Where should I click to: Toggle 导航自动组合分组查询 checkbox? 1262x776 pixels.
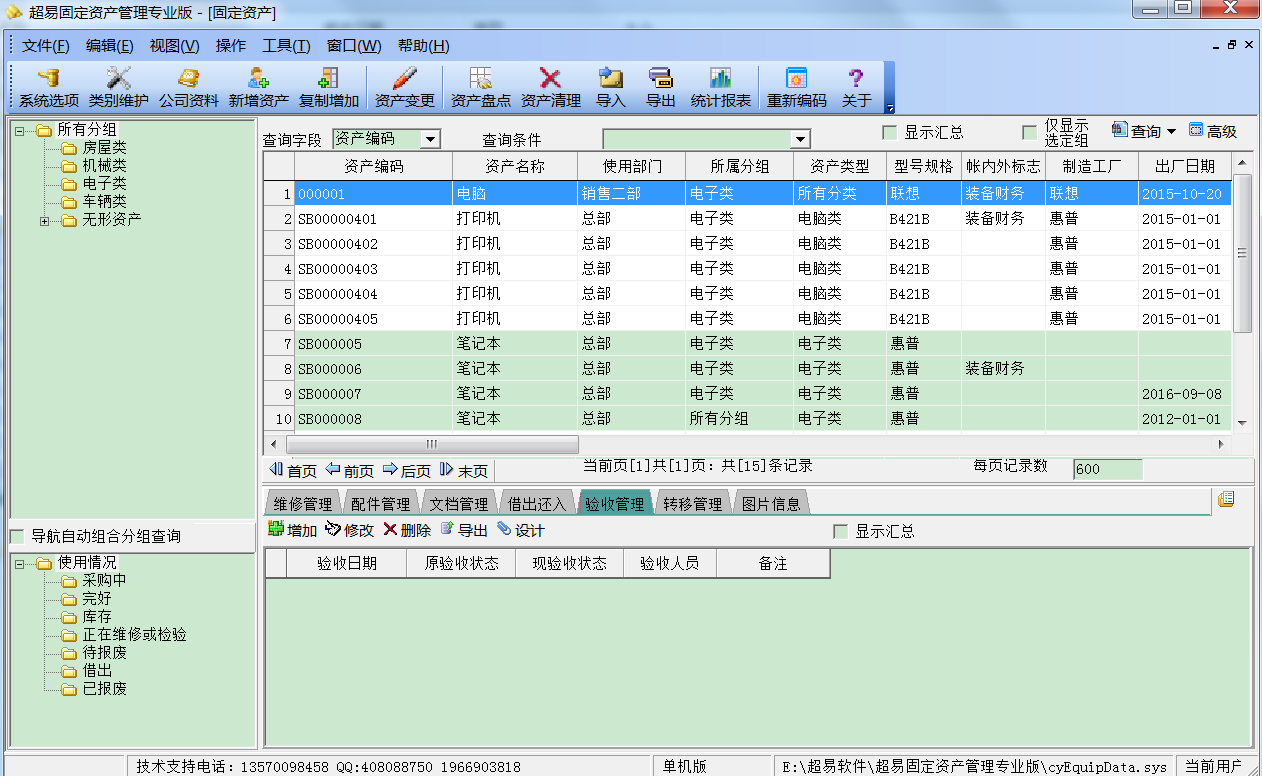coord(17,537)
